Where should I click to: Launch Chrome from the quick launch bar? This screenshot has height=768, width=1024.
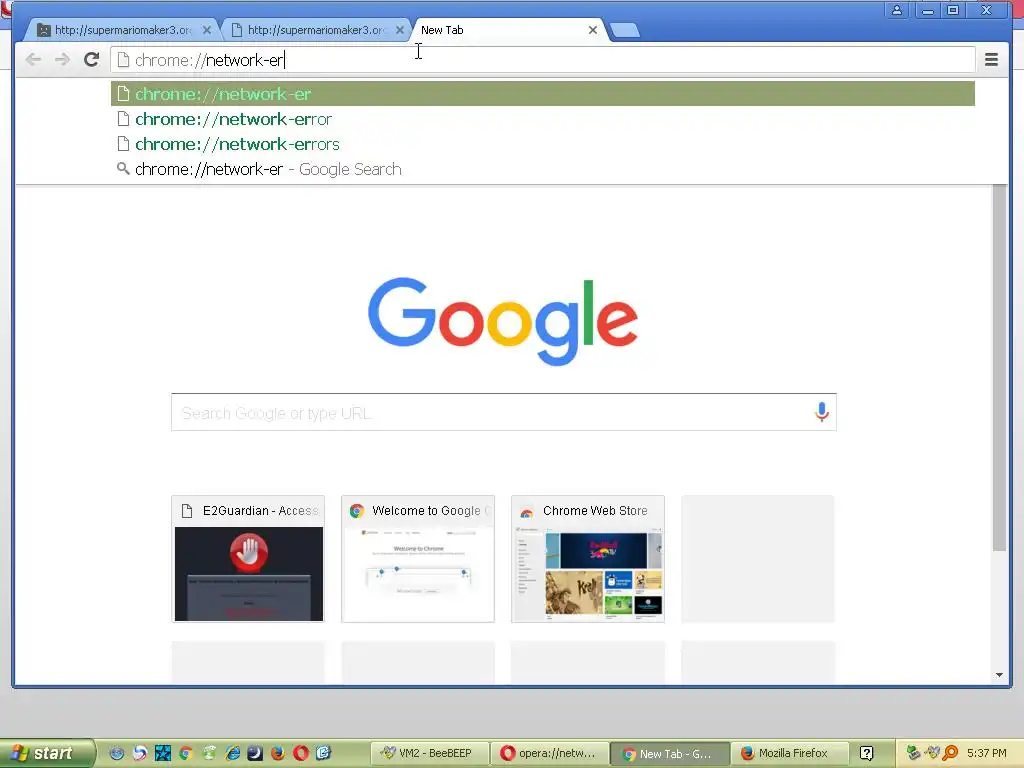pos(185,753)
